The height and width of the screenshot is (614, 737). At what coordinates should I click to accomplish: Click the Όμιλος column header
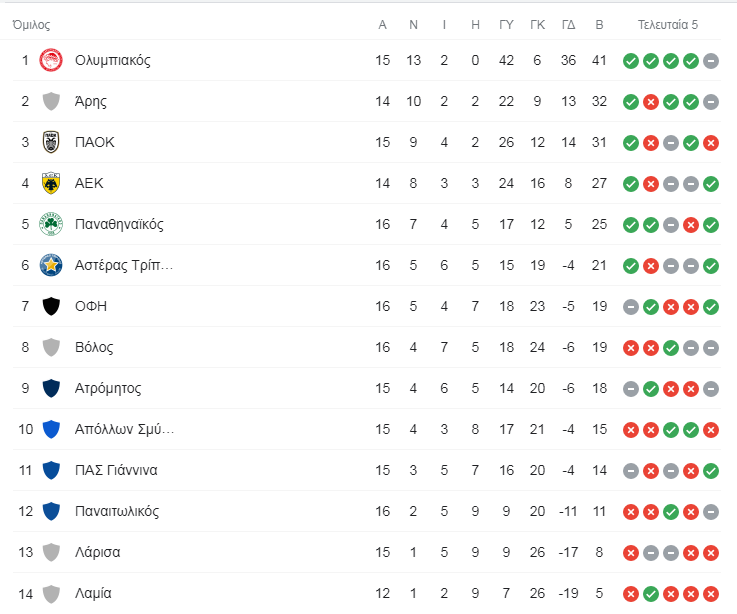coord(31,24)
